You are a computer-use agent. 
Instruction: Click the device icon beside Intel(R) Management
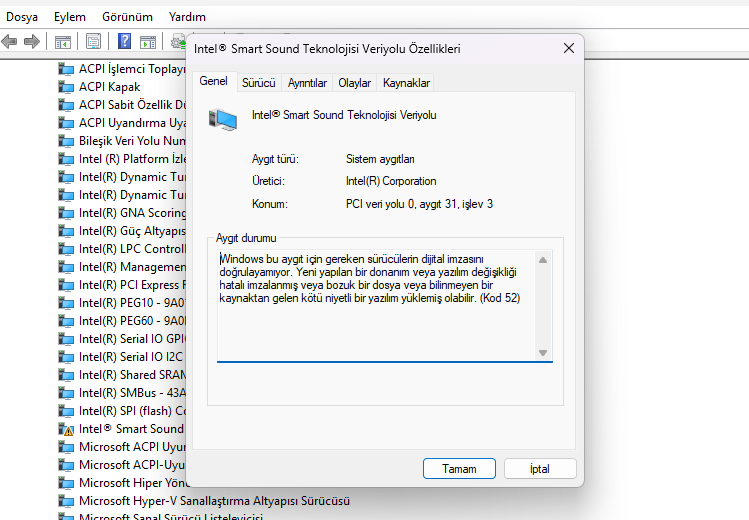coord(66,267)
